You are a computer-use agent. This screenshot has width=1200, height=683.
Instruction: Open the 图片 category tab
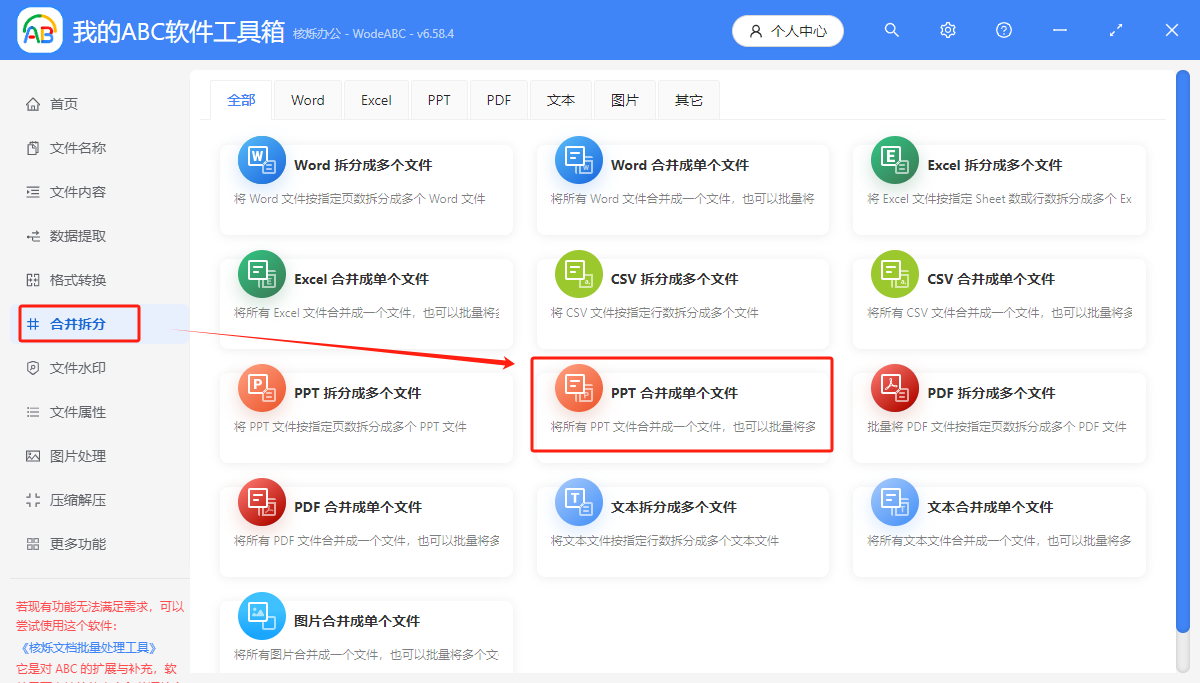[624, 99]
